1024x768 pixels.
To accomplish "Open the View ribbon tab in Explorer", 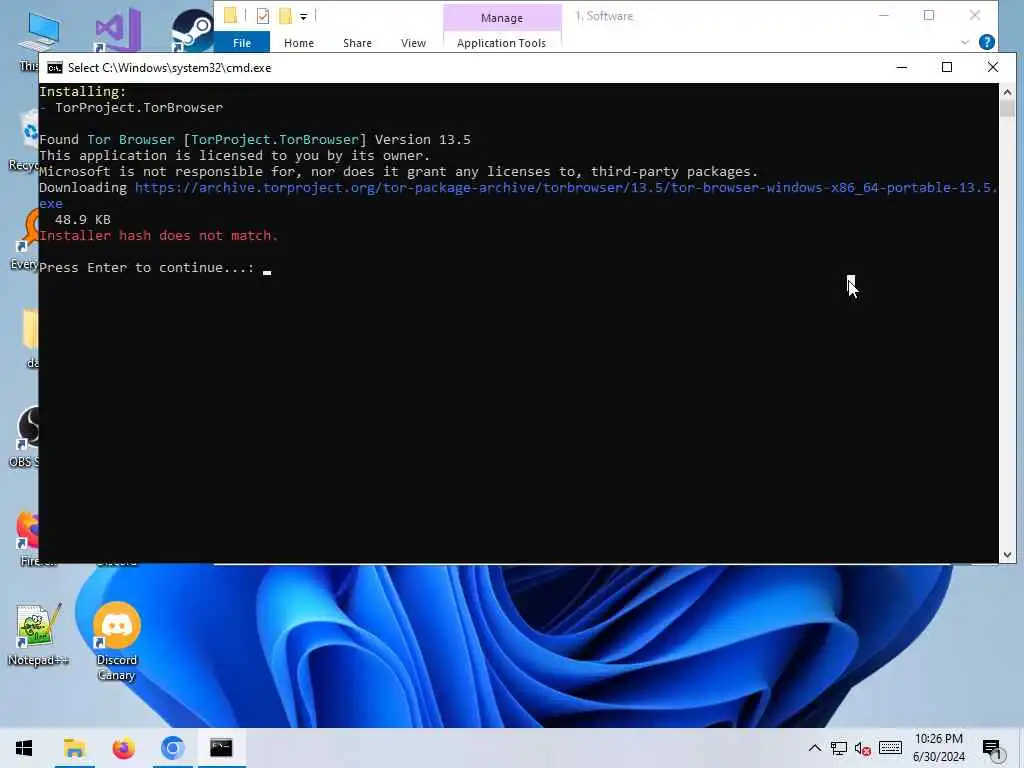I will [x=413, y=42].
